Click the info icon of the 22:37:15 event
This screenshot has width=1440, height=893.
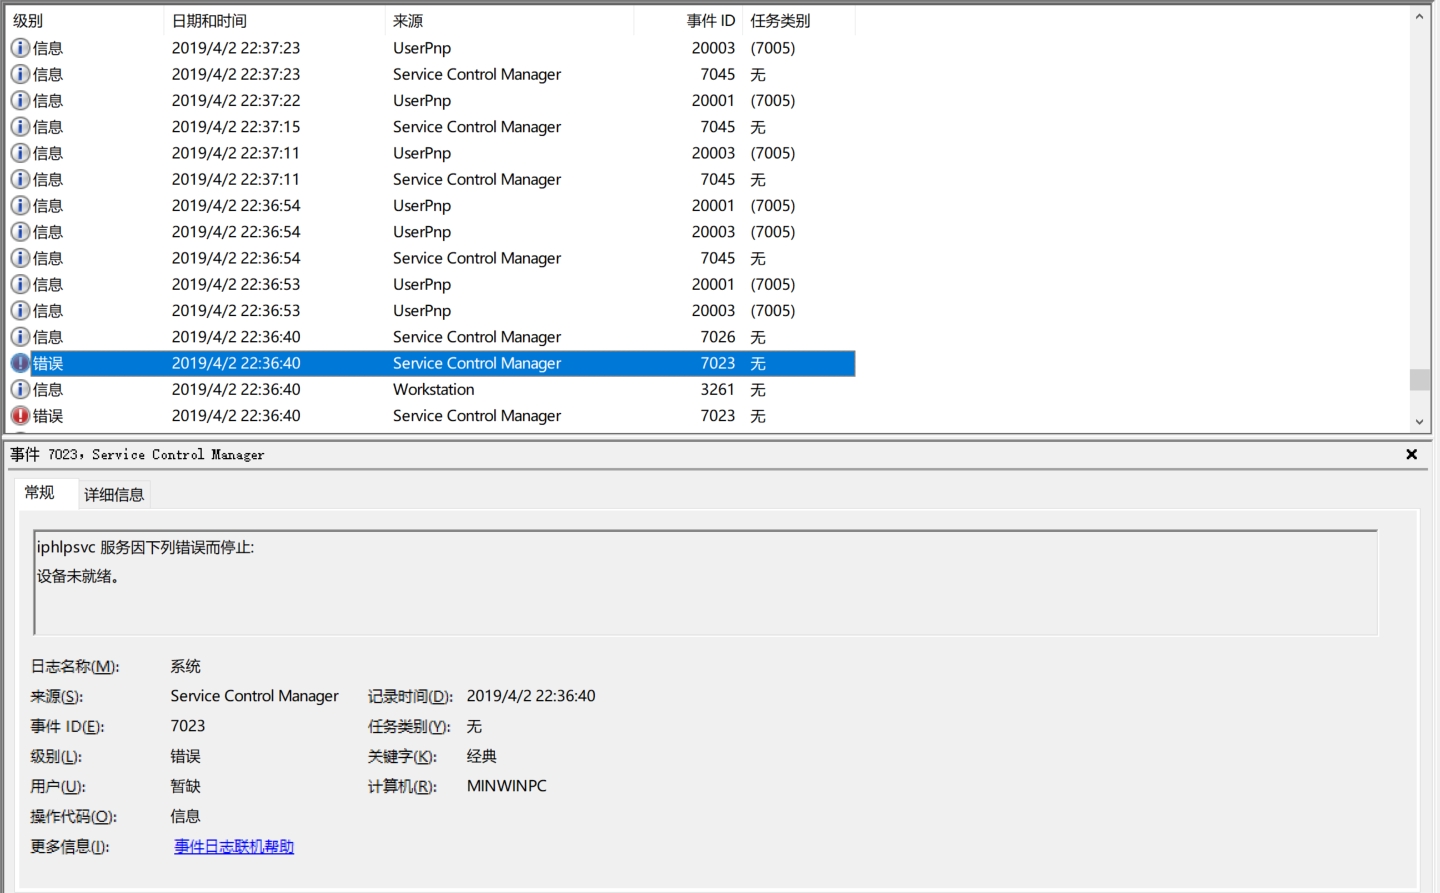pyautogui.click(x=20, y=127)
